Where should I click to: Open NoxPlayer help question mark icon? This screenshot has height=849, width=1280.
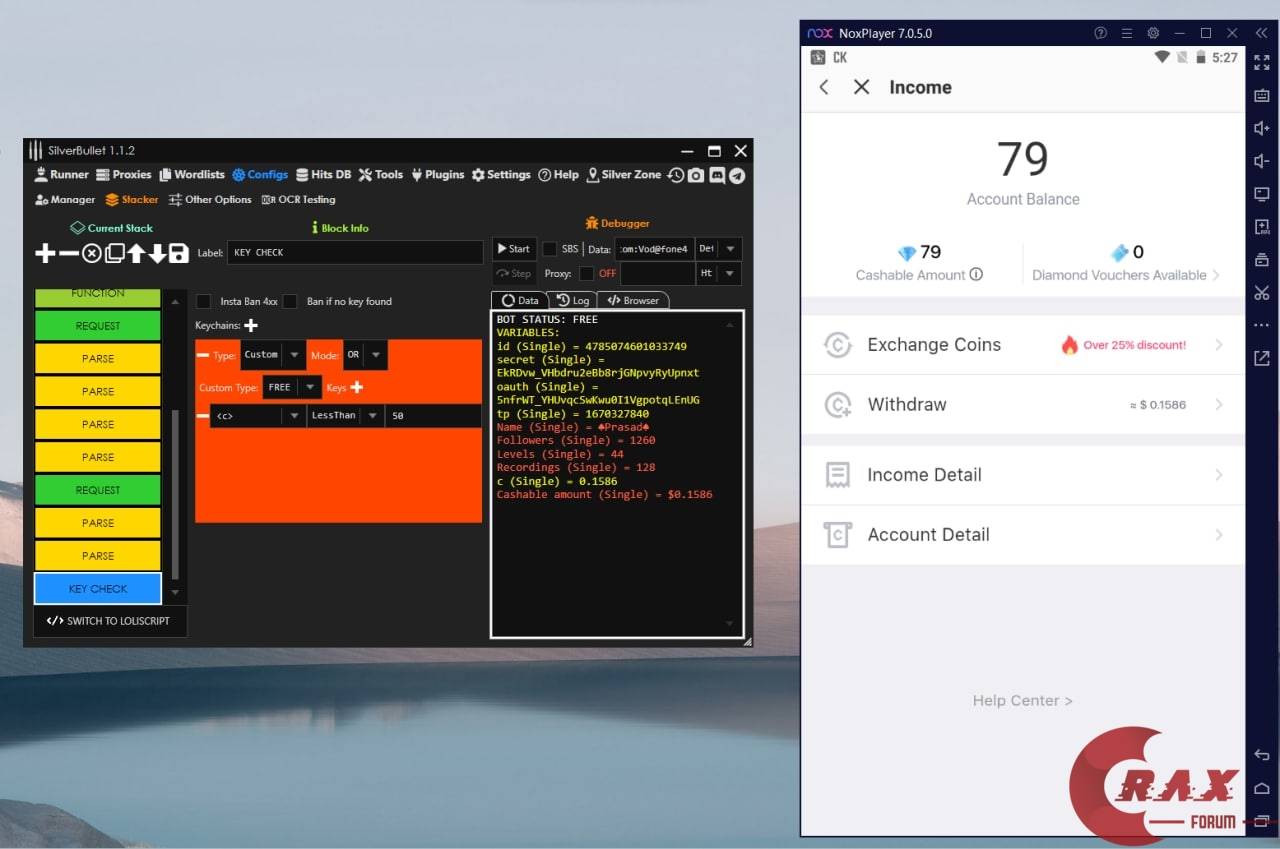click(x=1101, y=33)
